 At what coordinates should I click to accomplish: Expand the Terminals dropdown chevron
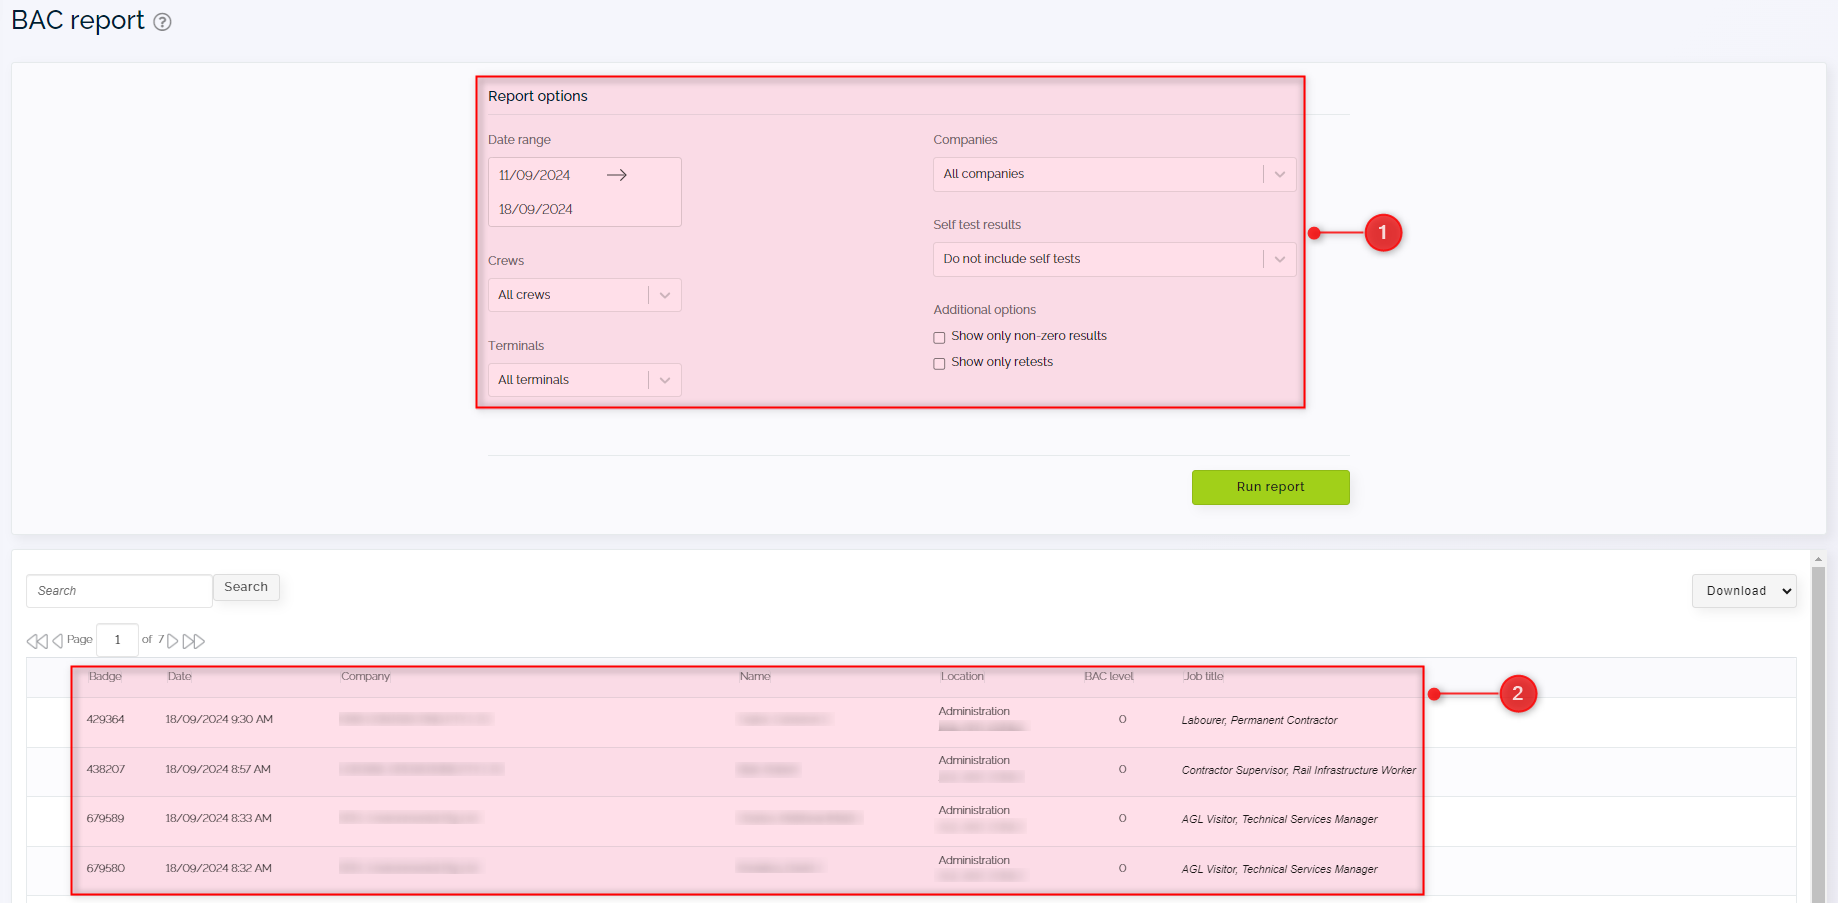(664, 379)
